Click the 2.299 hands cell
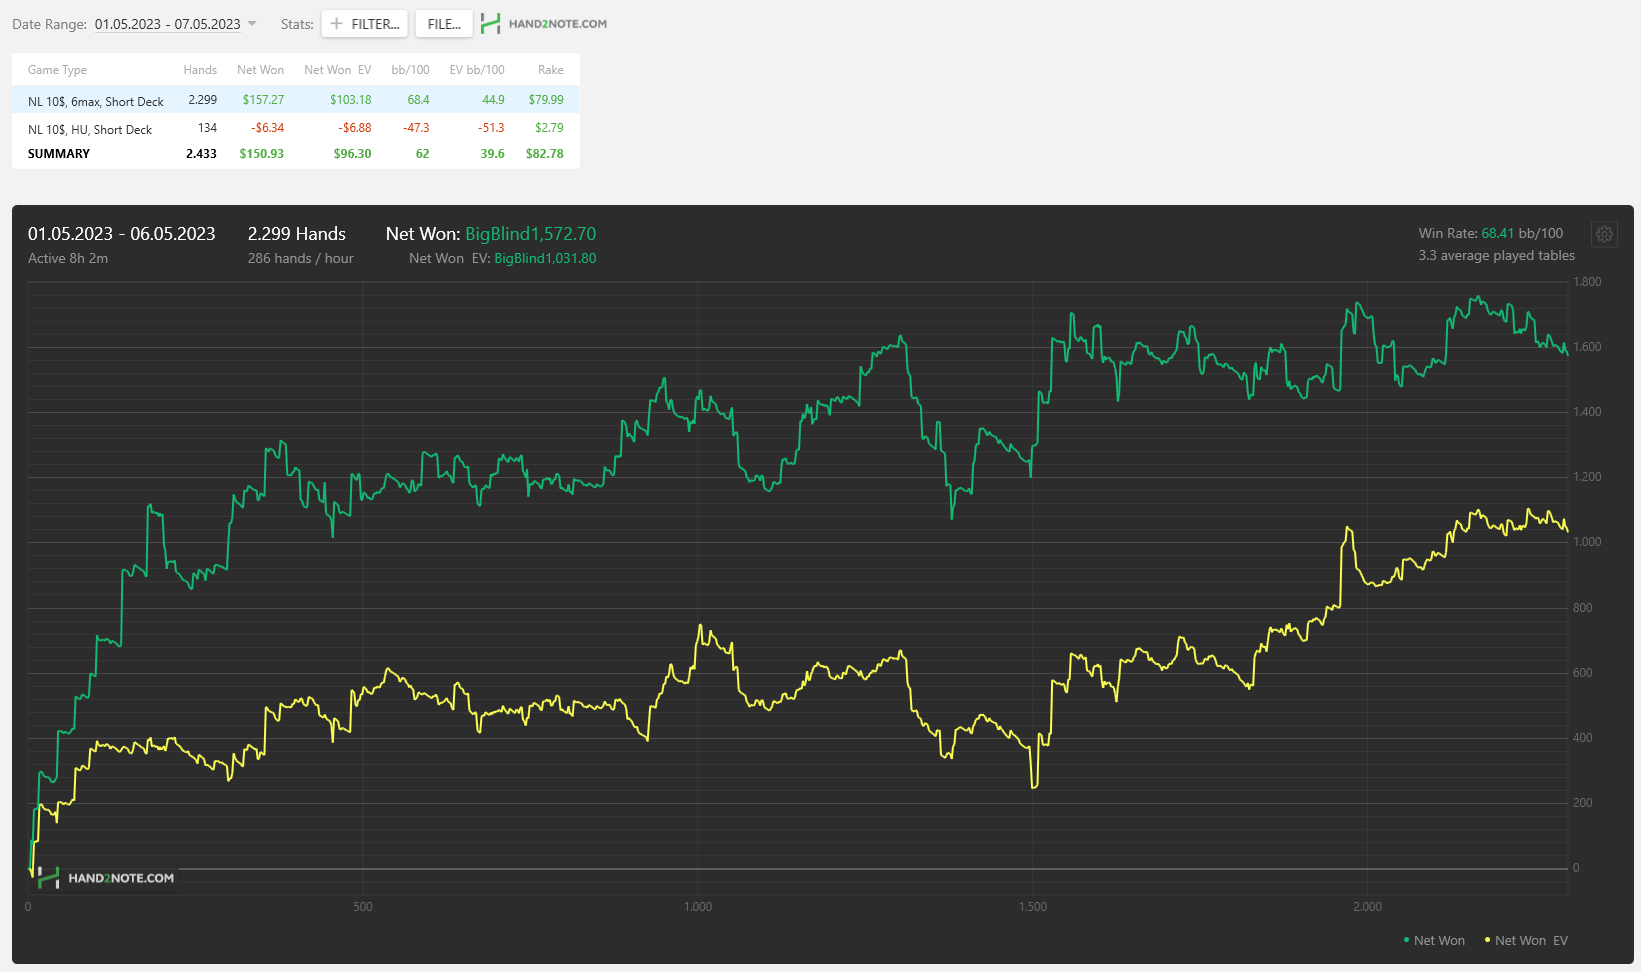1641x972 pixels. pos(203,100)
